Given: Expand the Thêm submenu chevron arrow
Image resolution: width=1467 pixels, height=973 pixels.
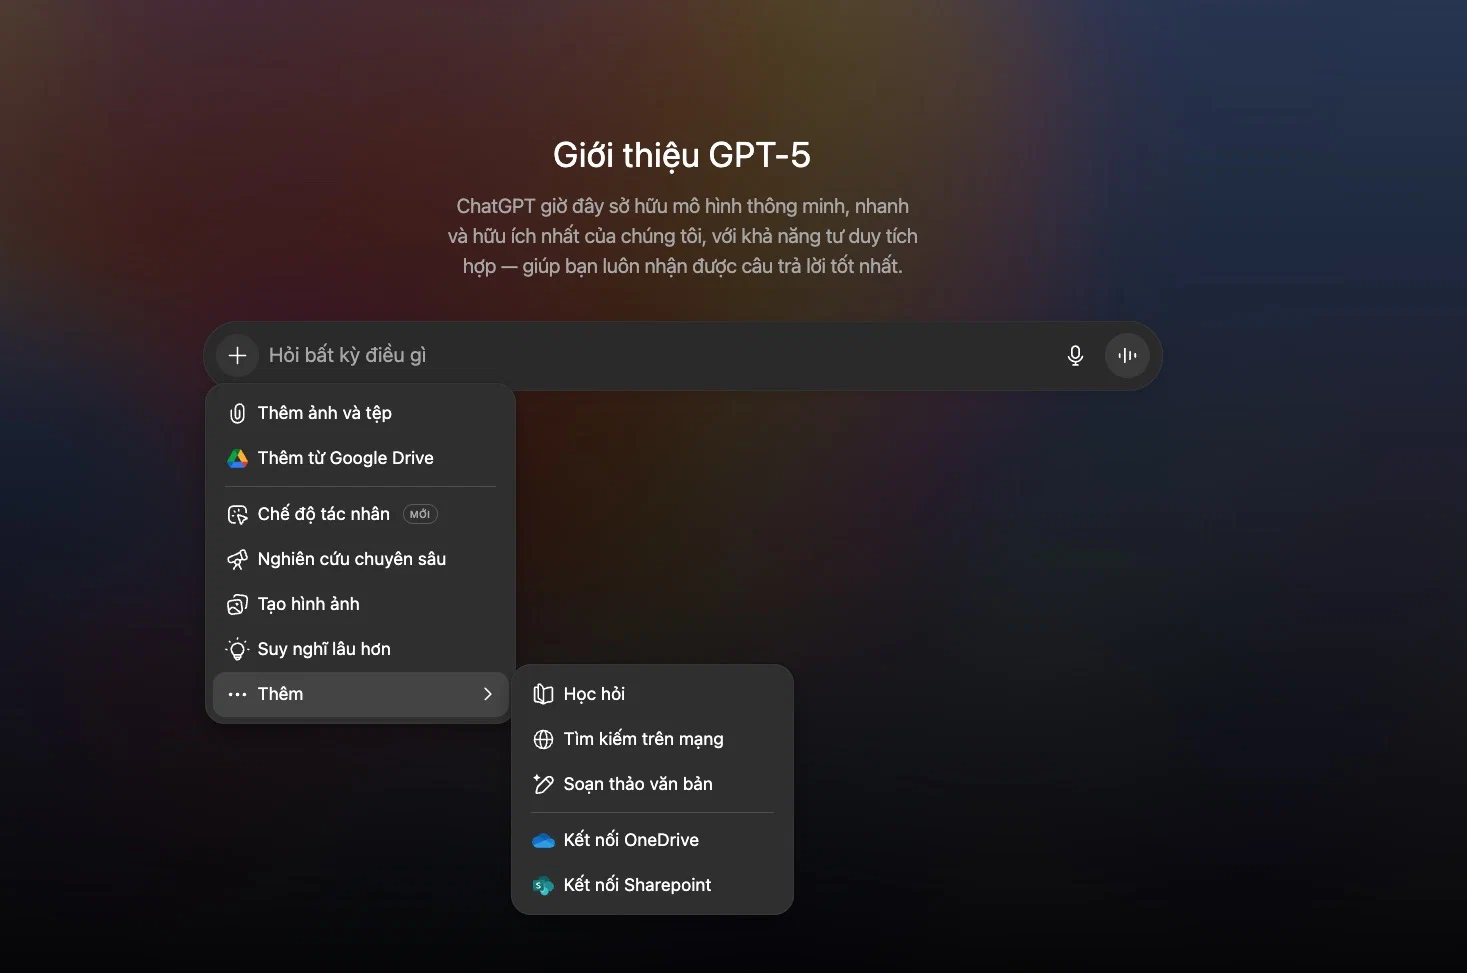Looking at the screenshot, I should (x=488, y=694).
